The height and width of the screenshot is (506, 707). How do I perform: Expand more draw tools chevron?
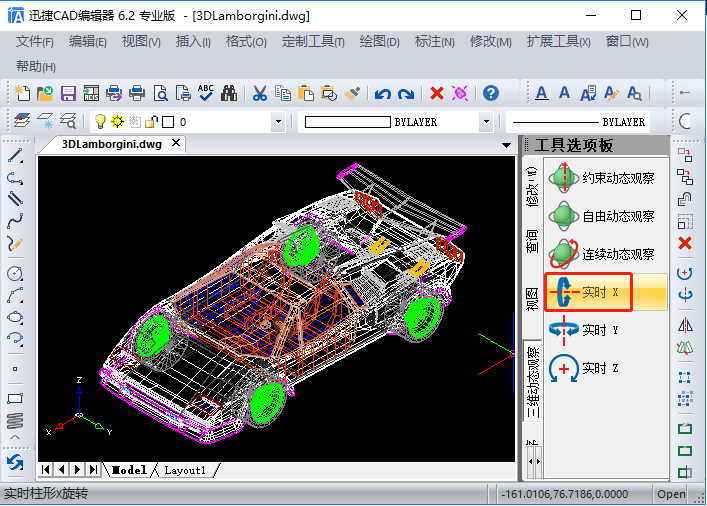click(15, 437)
